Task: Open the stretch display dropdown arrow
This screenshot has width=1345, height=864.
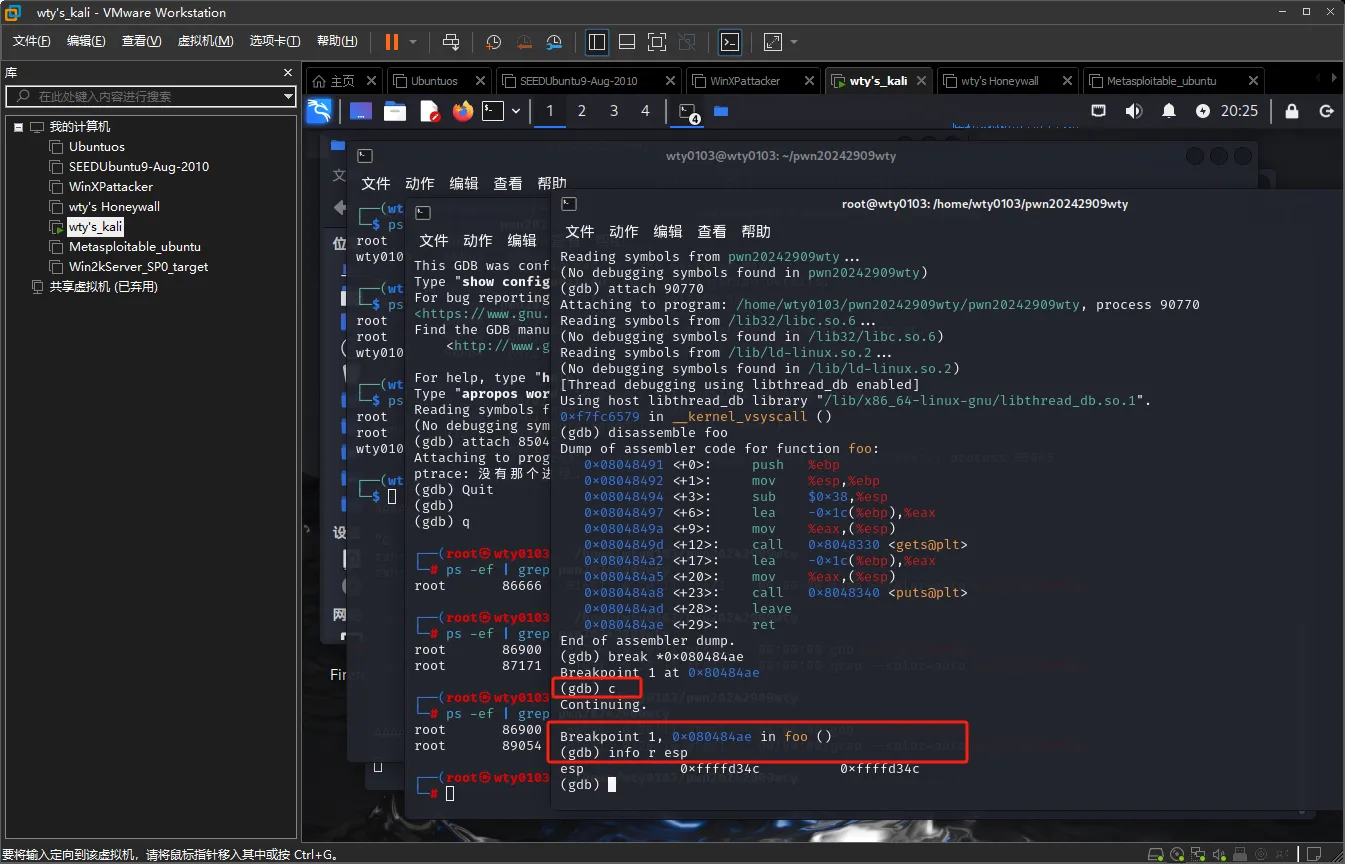Action: coord(794,42)
